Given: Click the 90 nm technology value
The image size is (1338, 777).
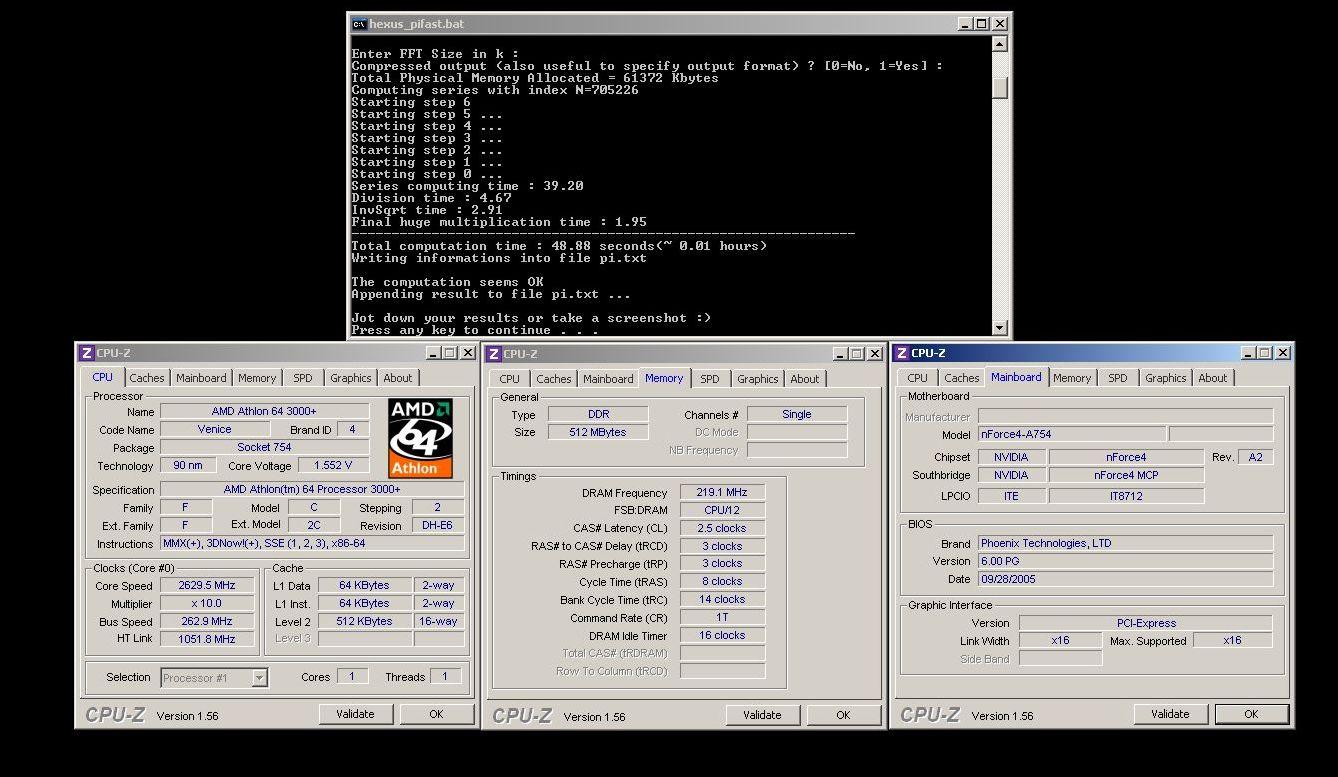Looking at the screenshot, I should click(187, 465).
